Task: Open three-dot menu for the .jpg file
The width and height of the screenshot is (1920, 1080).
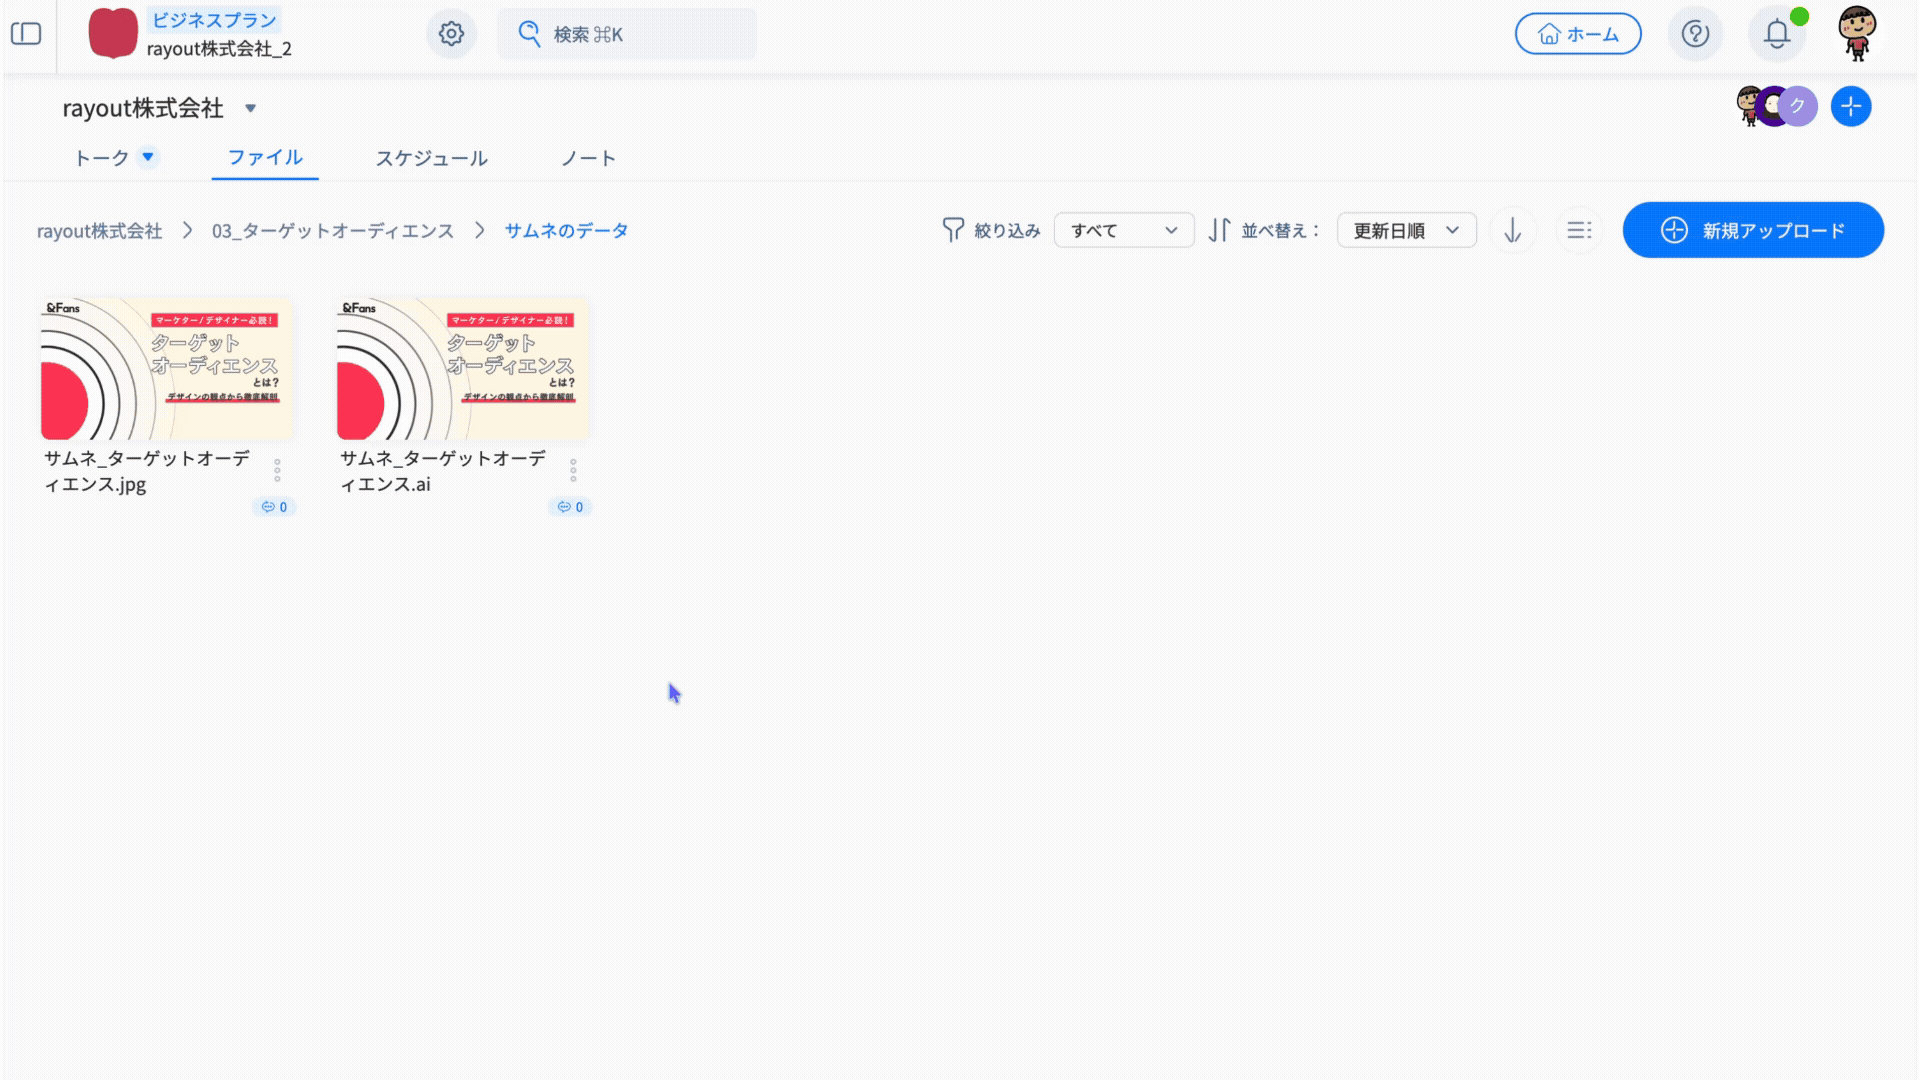Action: [277, 470]
